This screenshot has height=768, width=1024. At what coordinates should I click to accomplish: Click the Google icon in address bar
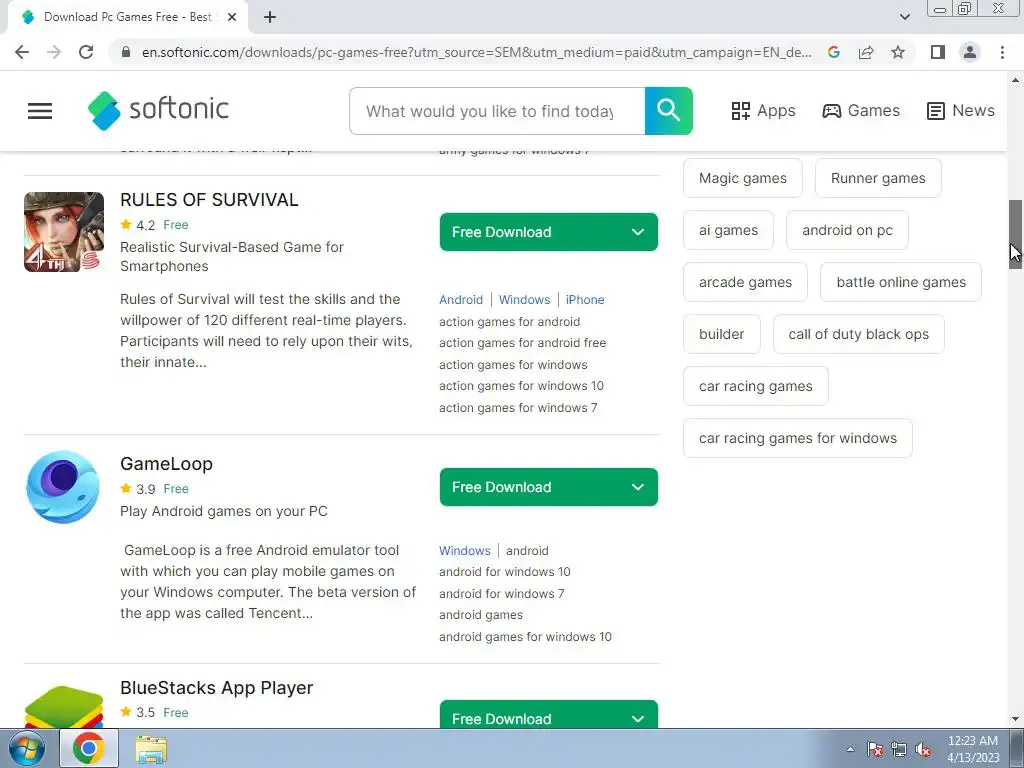click(833, 52)
